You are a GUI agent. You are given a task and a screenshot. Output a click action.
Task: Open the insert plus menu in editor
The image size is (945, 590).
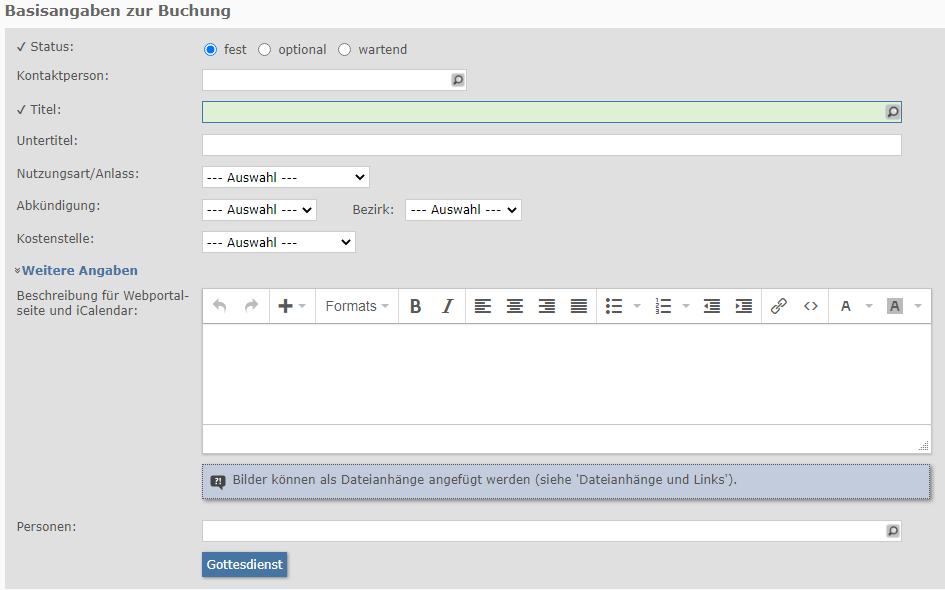pyautogui.click(x=291, y=306)
